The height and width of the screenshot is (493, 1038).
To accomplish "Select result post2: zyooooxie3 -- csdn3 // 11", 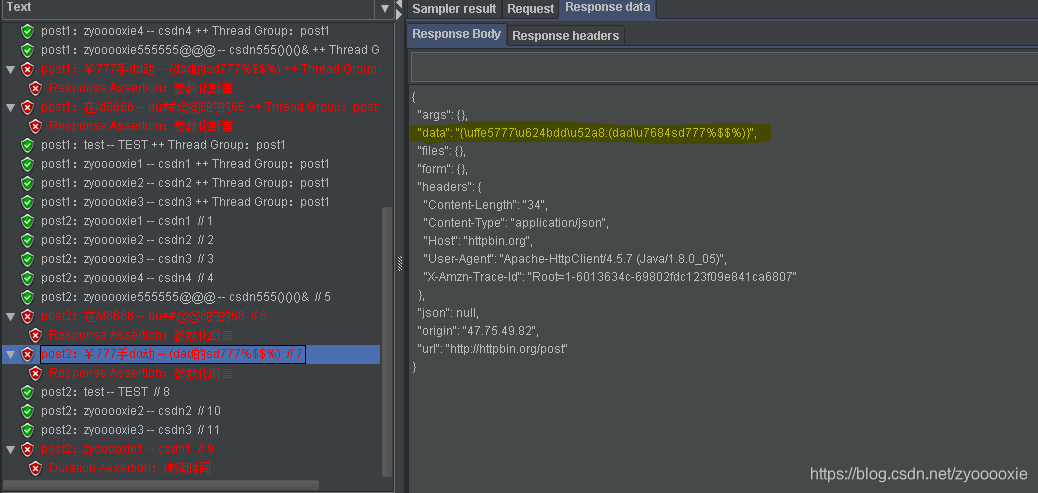I will click(130, 430).
